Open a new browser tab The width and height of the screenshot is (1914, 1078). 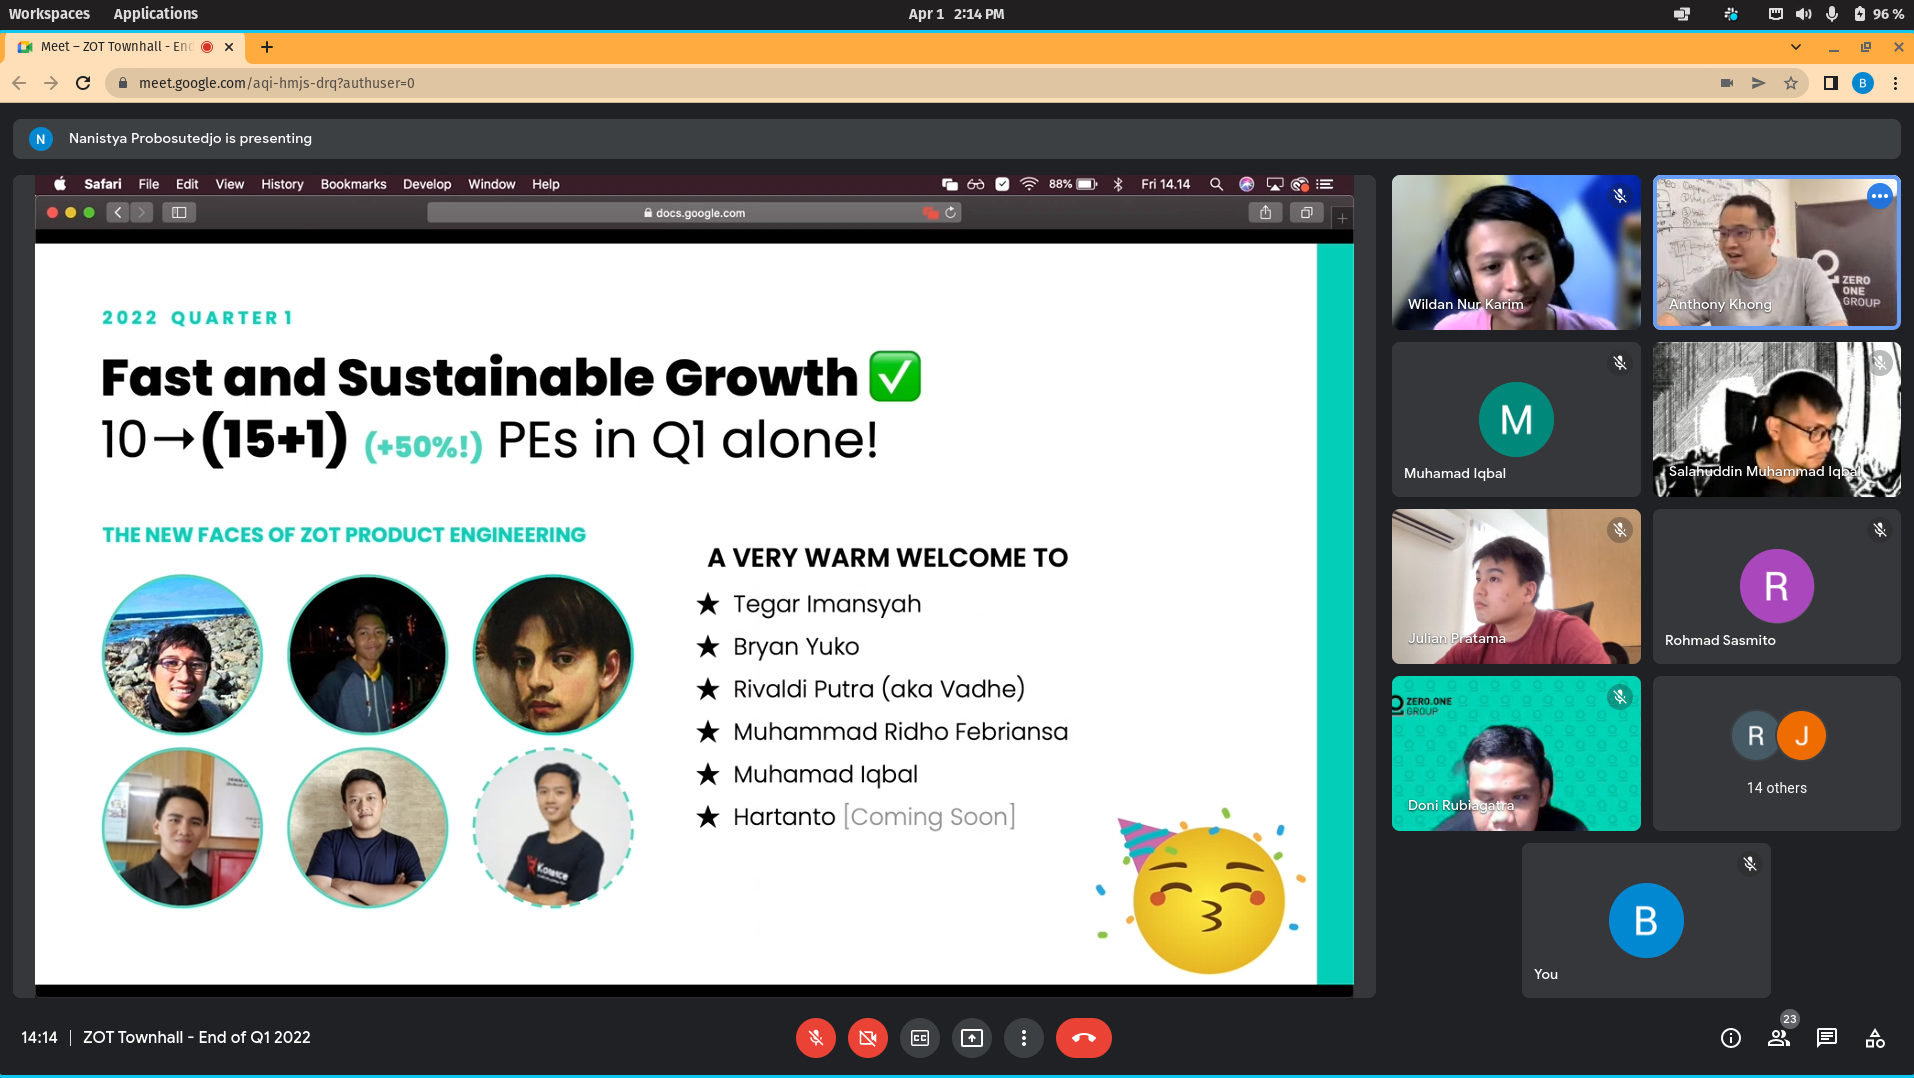pyautogui.click(x=267, y=47)
